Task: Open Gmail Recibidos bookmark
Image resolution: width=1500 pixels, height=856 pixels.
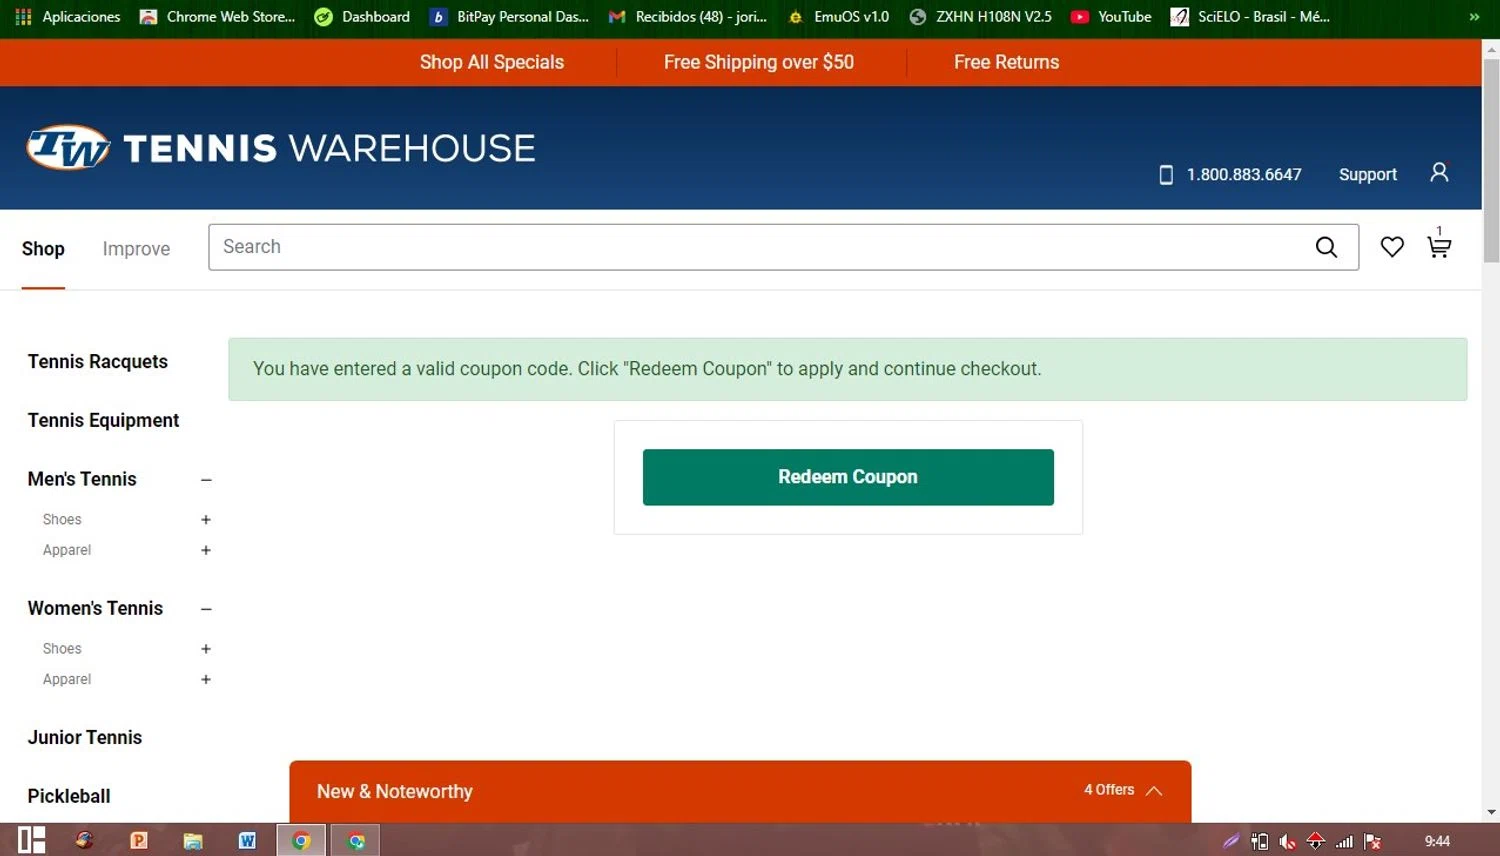Action: 688,17
